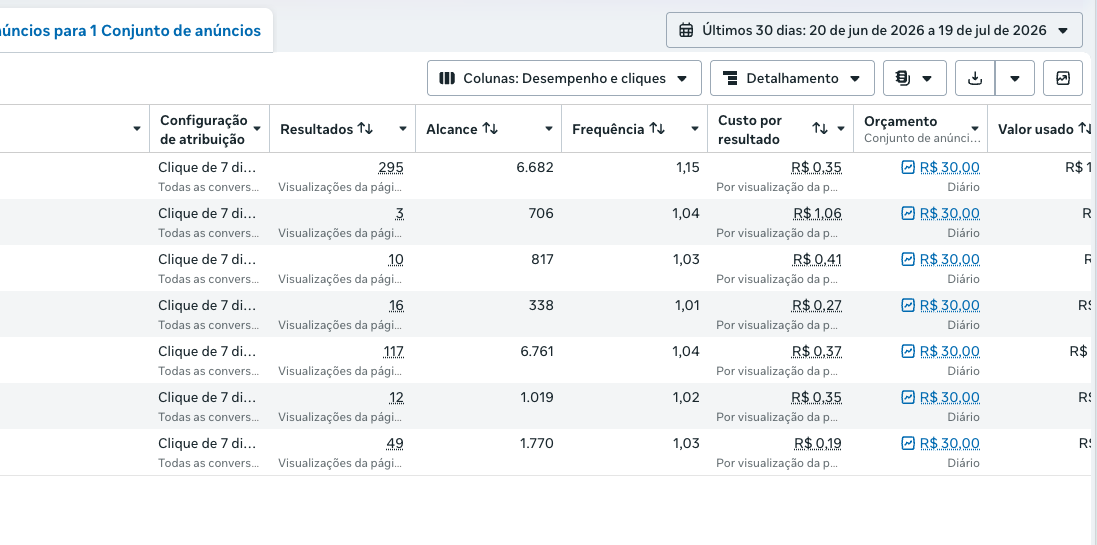Sort by the Valor usado column arrows
The image size is (1097, 545).
click(x=1085, y=129)
